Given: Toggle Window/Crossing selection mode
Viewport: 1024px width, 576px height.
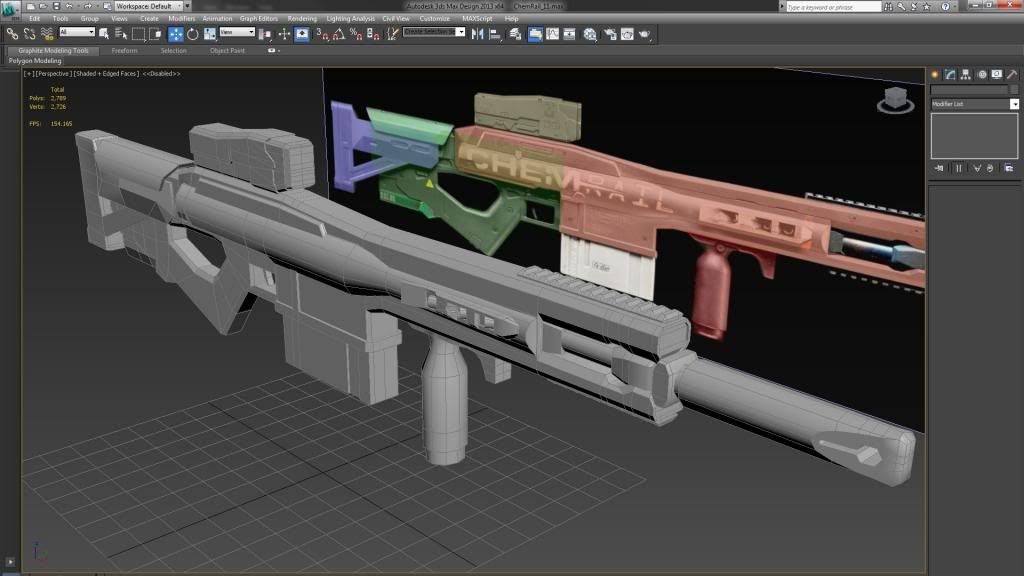Looking at the screenshot, I should tap(155, 34).
